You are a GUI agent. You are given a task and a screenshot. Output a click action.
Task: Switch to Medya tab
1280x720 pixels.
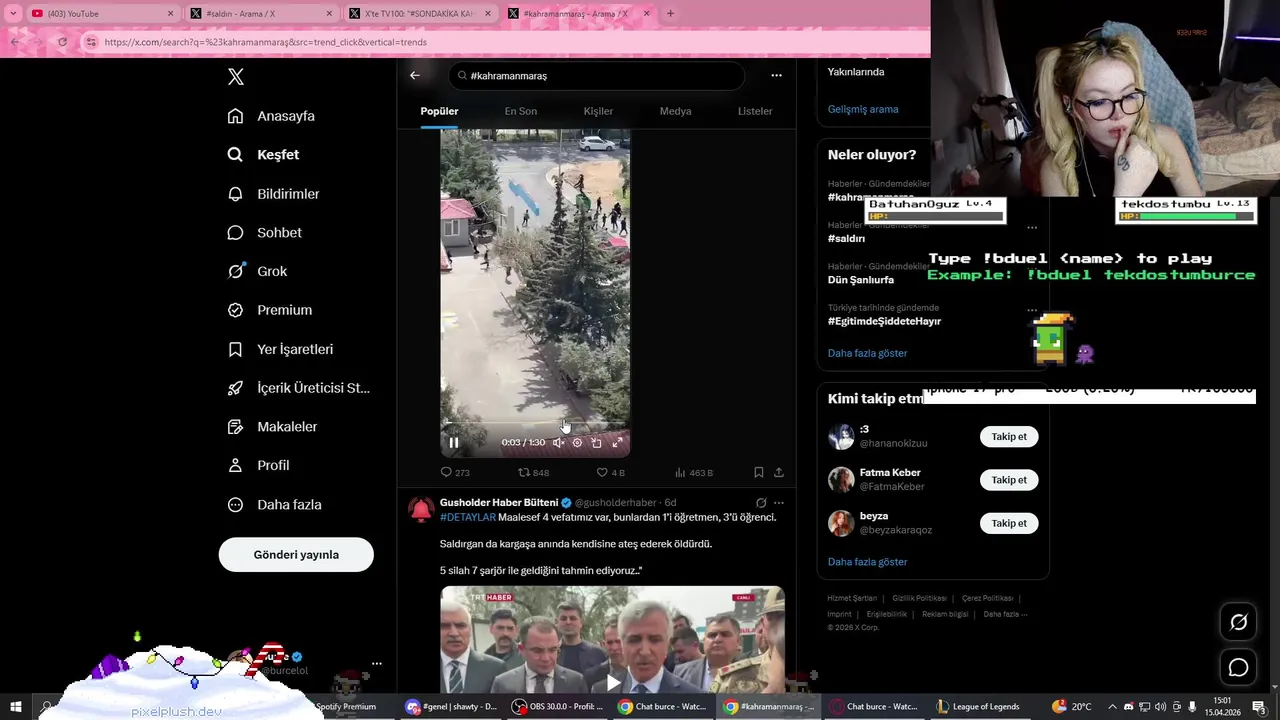675,111
